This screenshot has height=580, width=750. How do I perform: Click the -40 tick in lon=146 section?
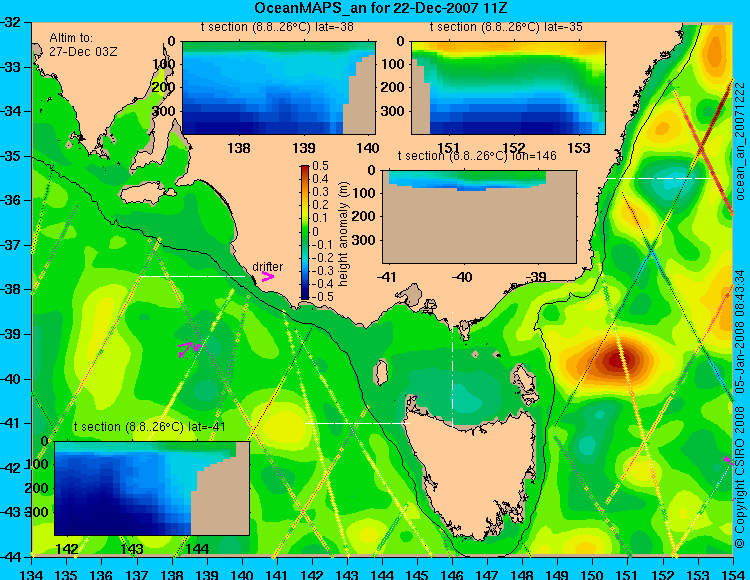click(x=463, y=277)
